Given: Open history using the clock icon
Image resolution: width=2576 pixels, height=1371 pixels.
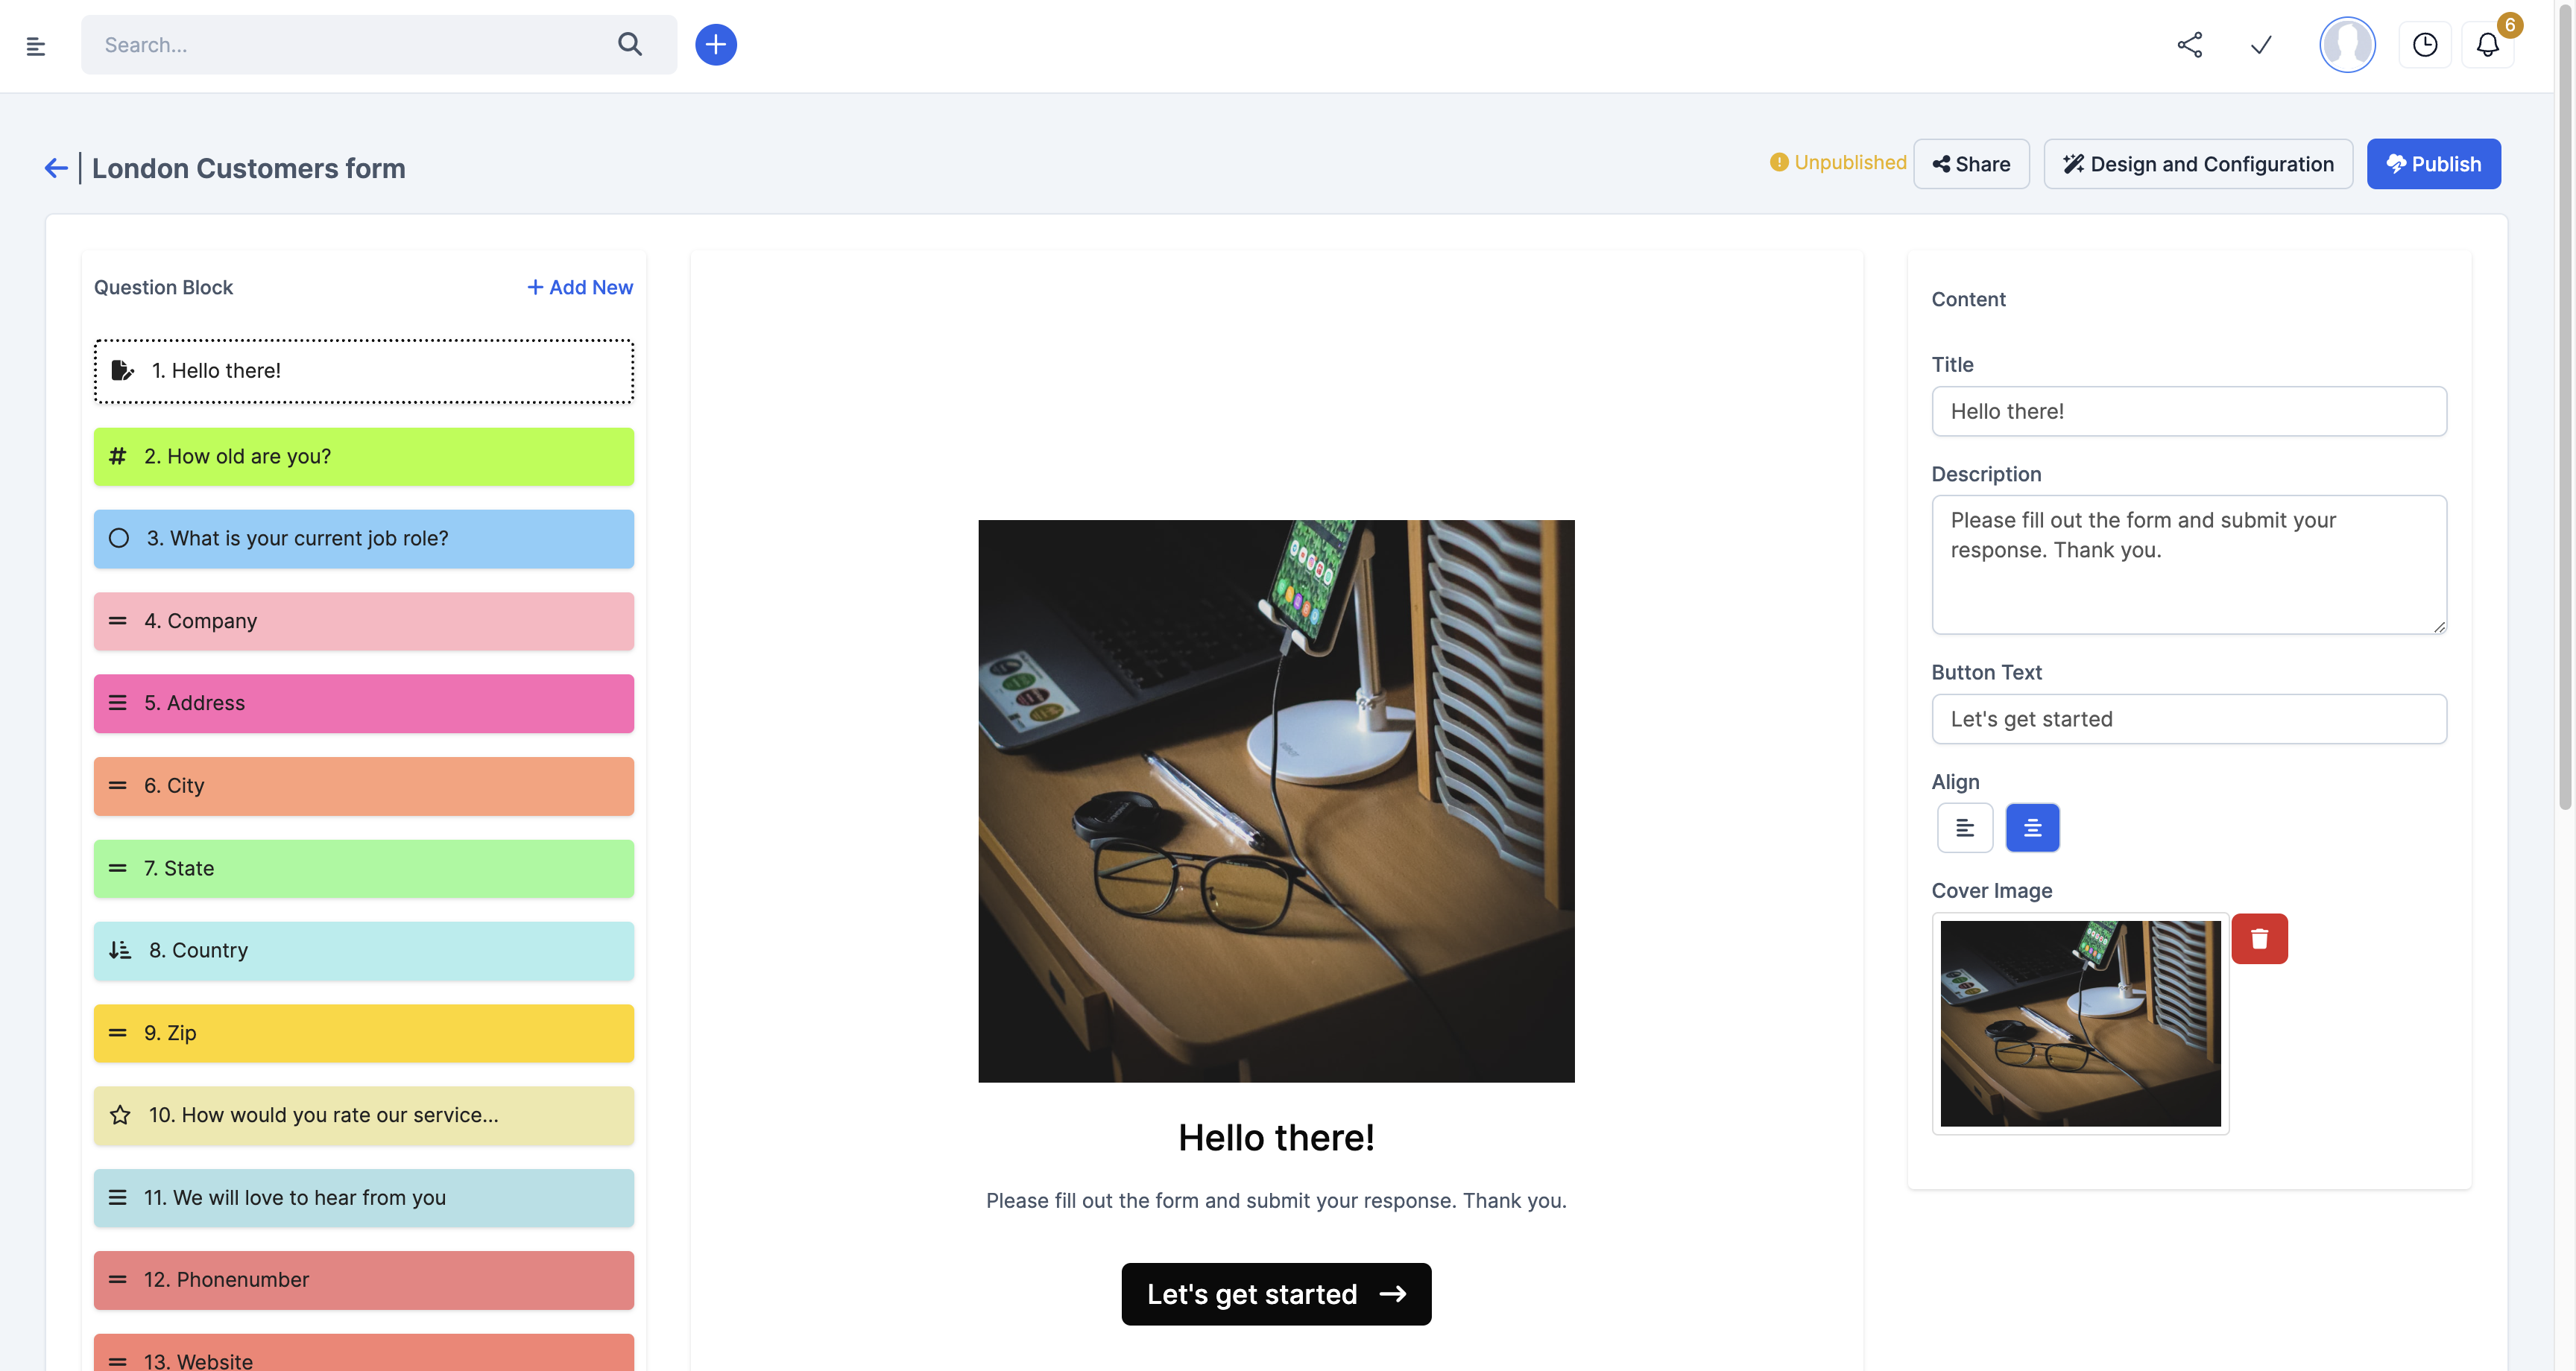Looking at the screenshot, I should coord(2426,45).
